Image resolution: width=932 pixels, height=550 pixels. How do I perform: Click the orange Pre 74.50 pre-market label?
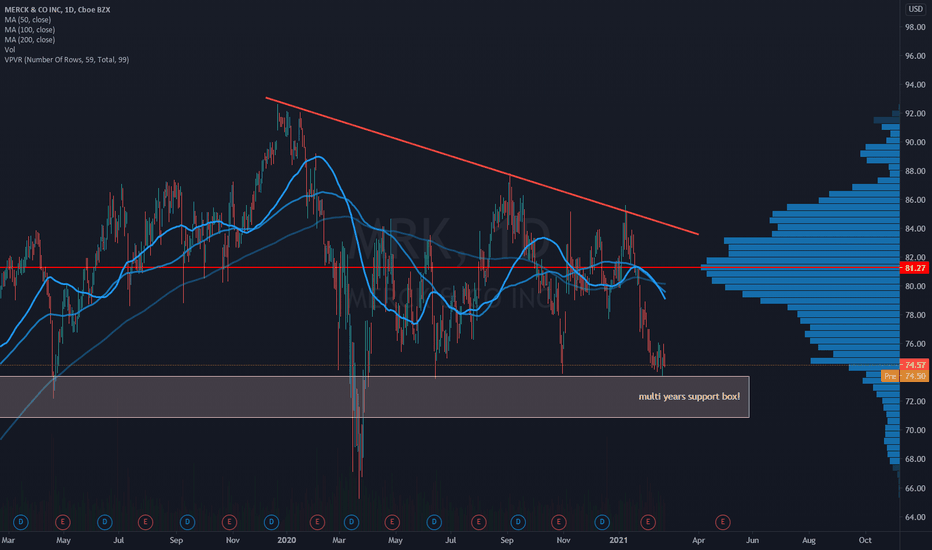click(905, 376)
